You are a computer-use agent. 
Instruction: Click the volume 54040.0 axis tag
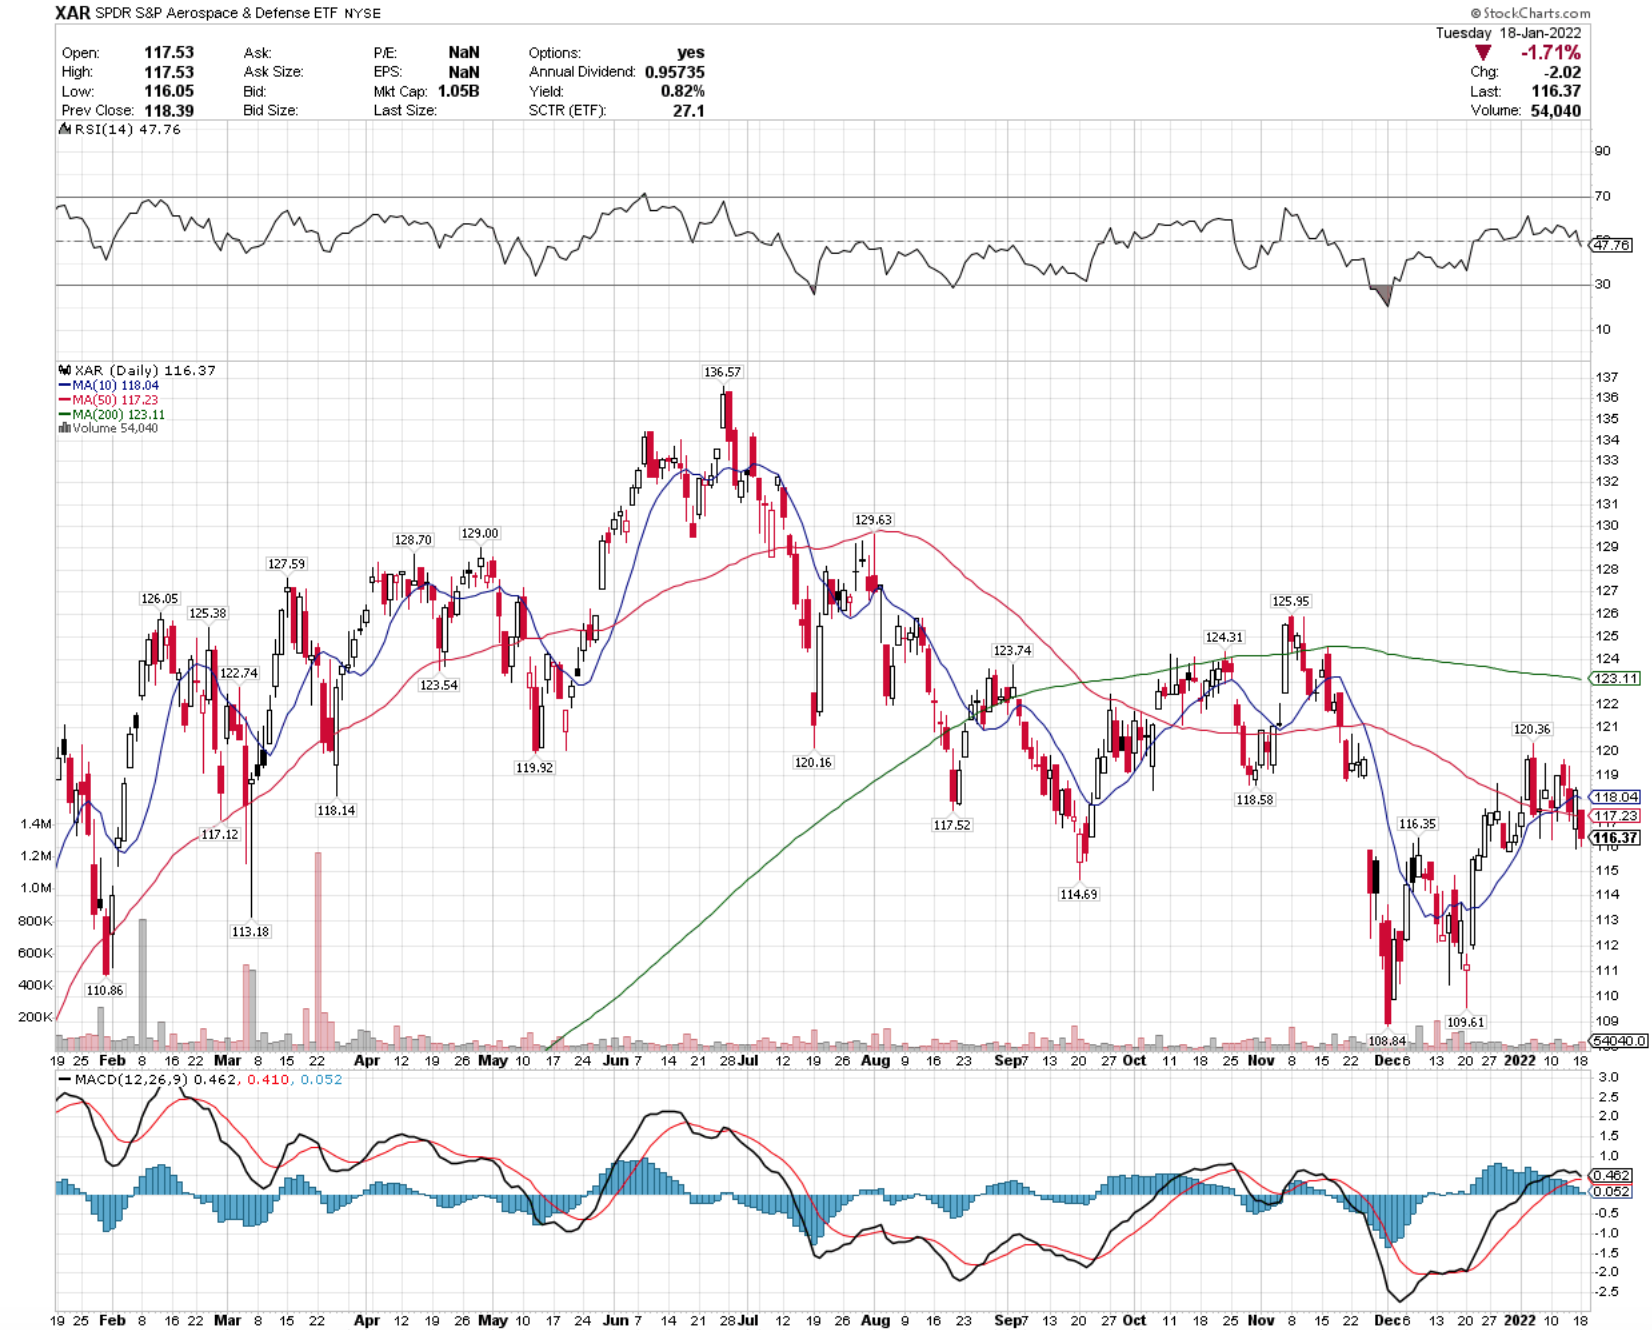click(1619, 1041)
